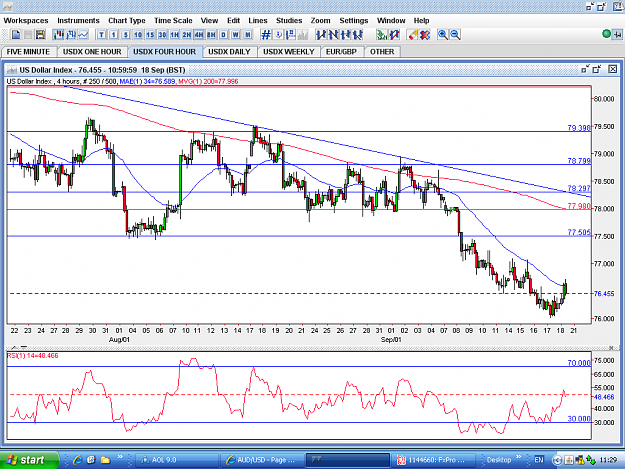Viewport: 625px width, 469px height.
Task: Click the red X delete icon in toolbar
Action: (x=425, y=35)
